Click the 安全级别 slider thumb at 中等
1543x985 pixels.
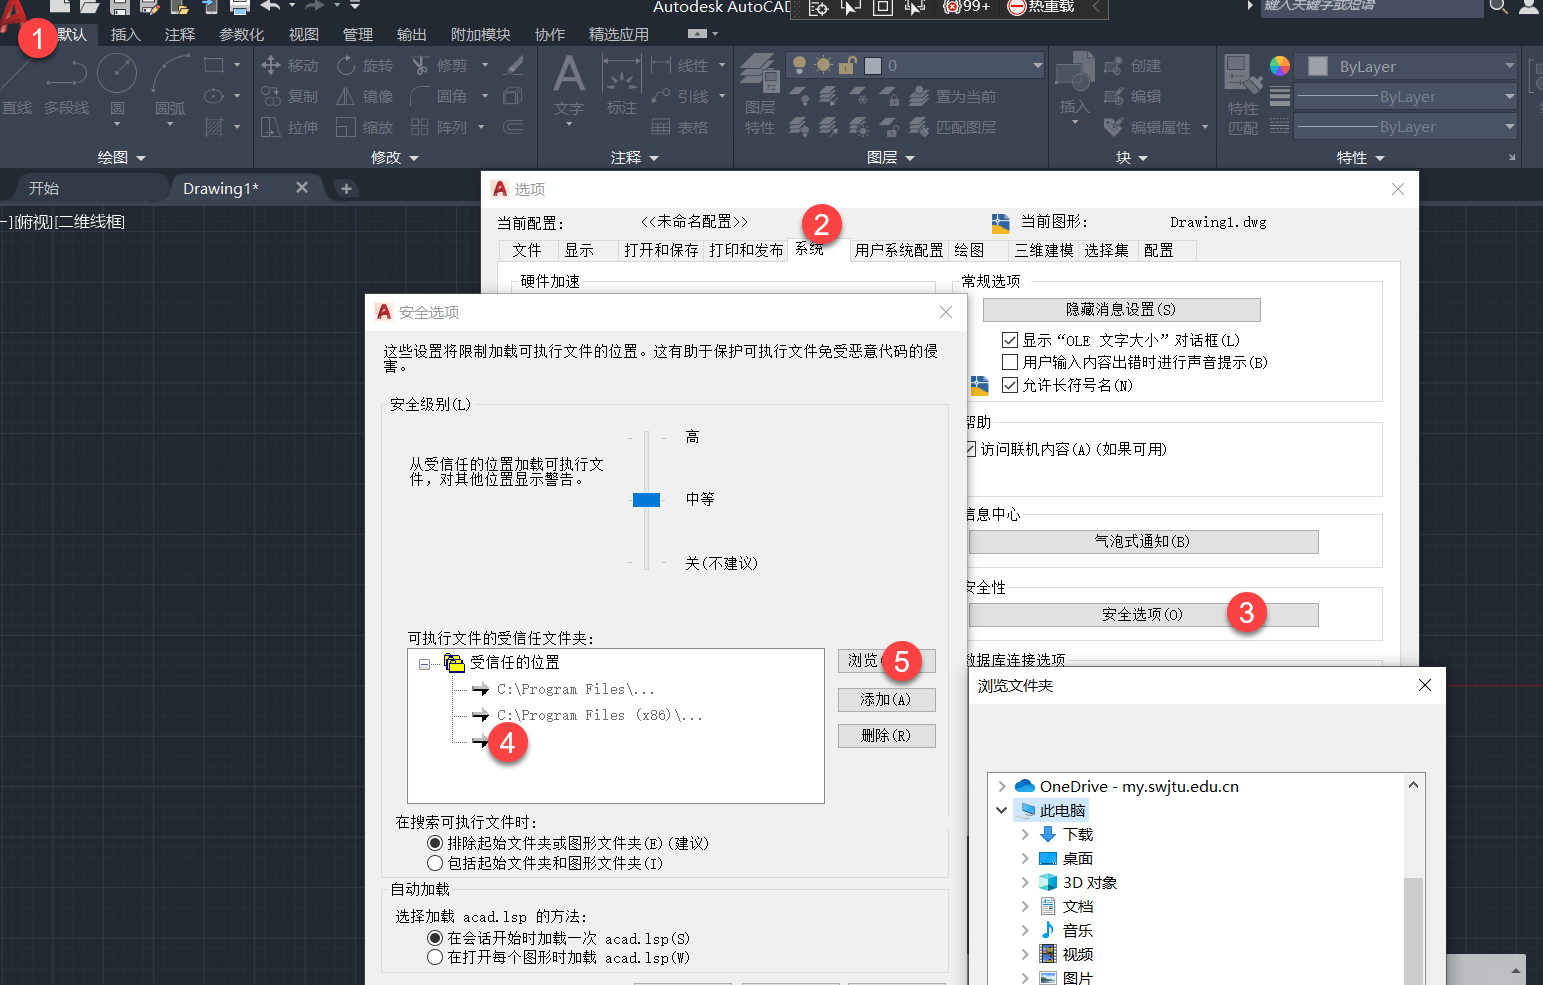646,500
